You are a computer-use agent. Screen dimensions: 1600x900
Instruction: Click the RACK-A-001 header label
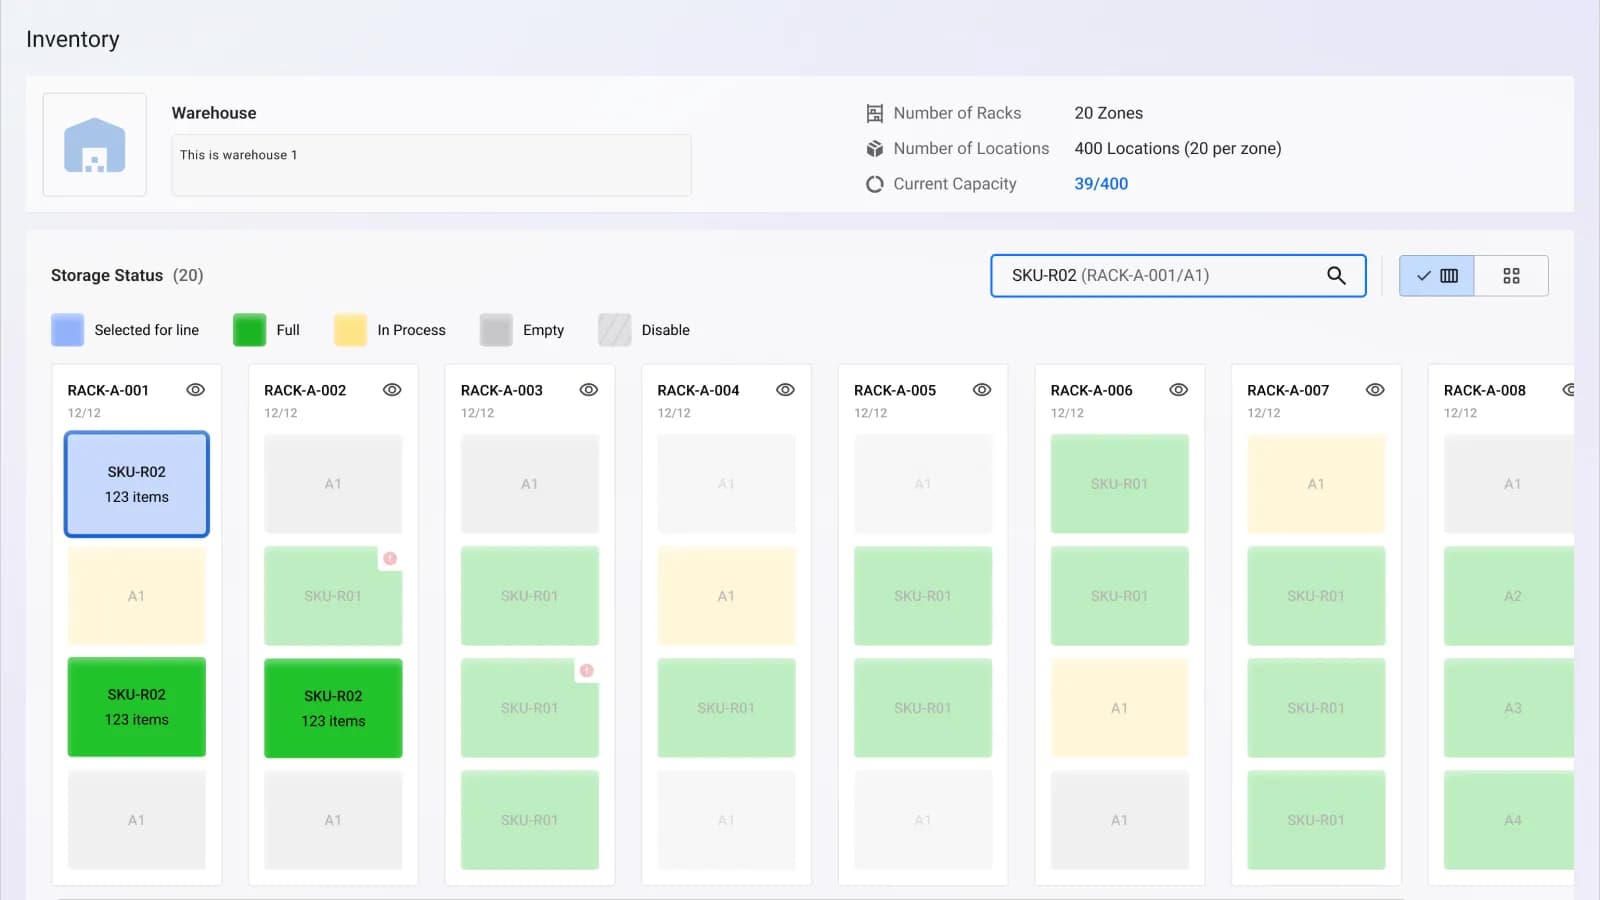click(108, 390)
